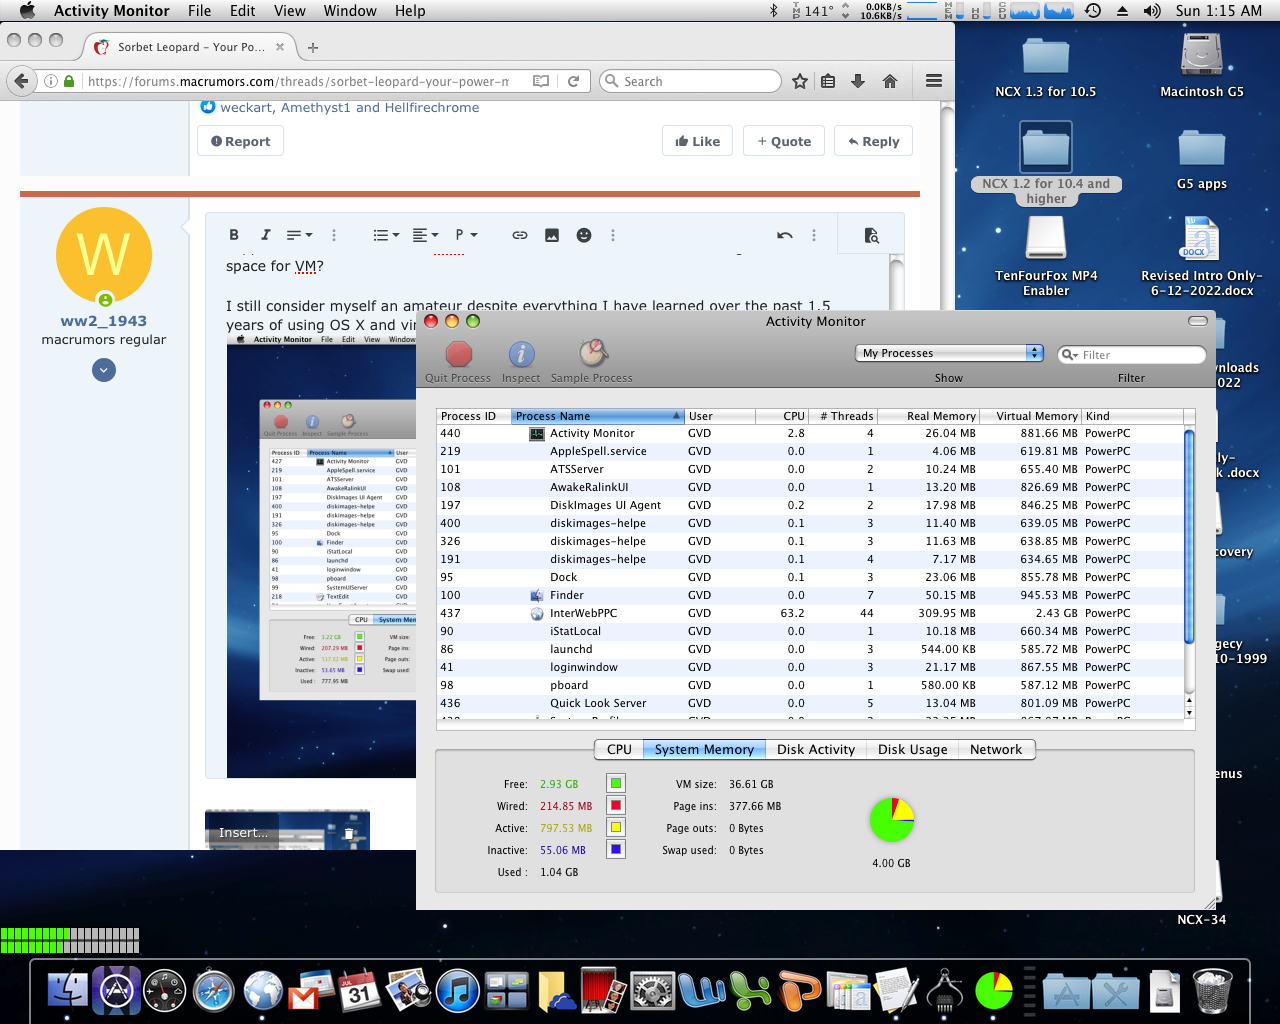Click the blue Inactive memory color swatch
The height and width of the screenshot is (1024, 1280).
point(616,849)
